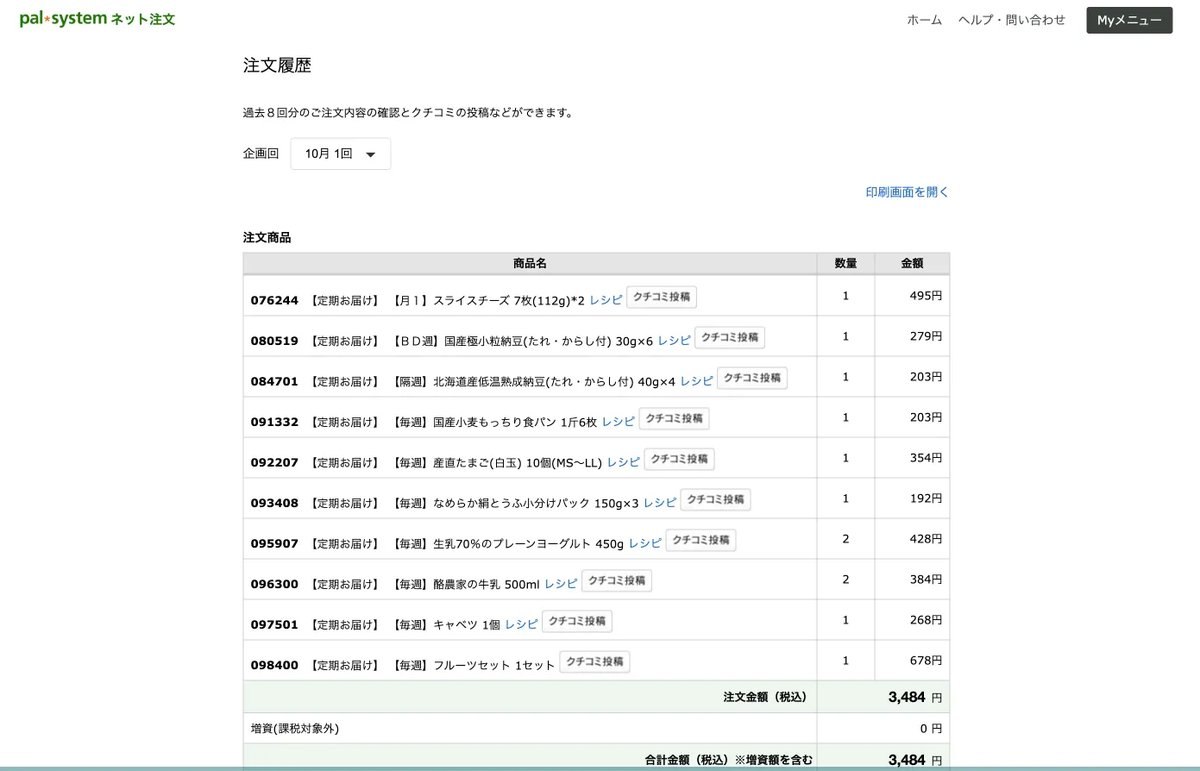The image size is (1200, 771).
Task: Open the Myメニュー button
Action: (1129, 20)
